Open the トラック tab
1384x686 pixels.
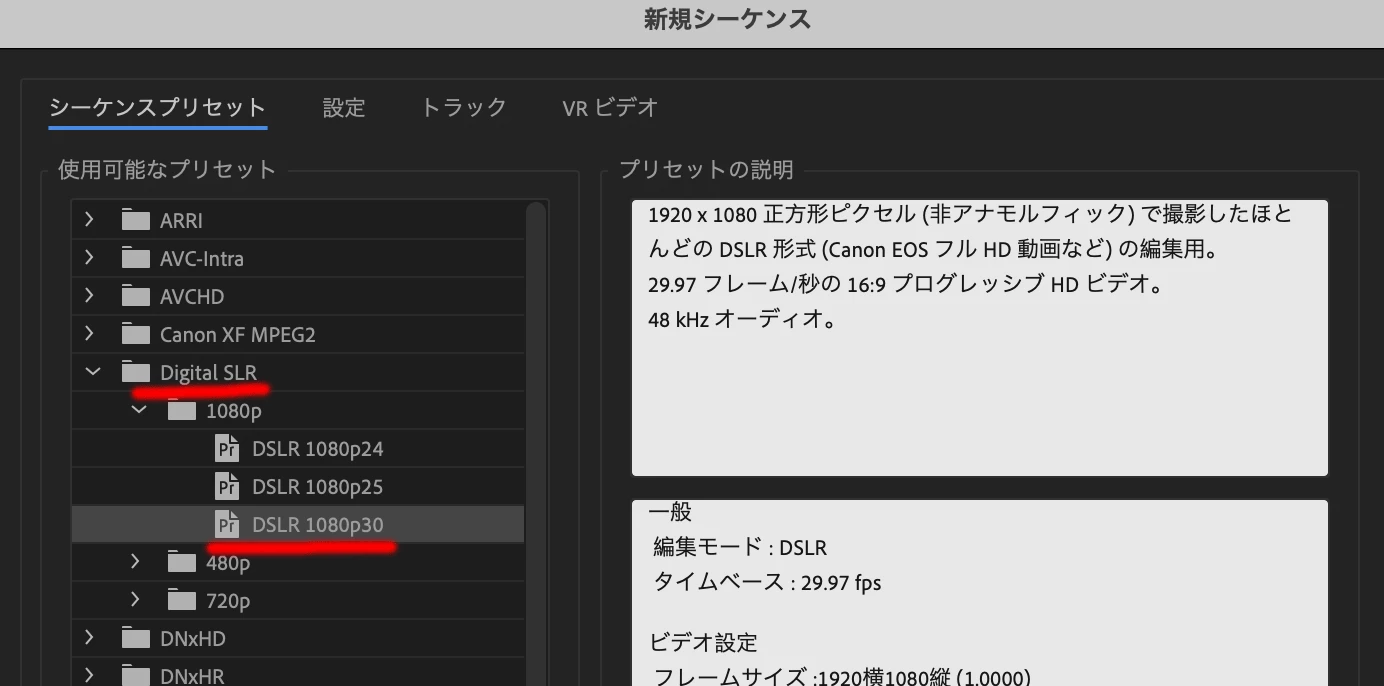464,108
